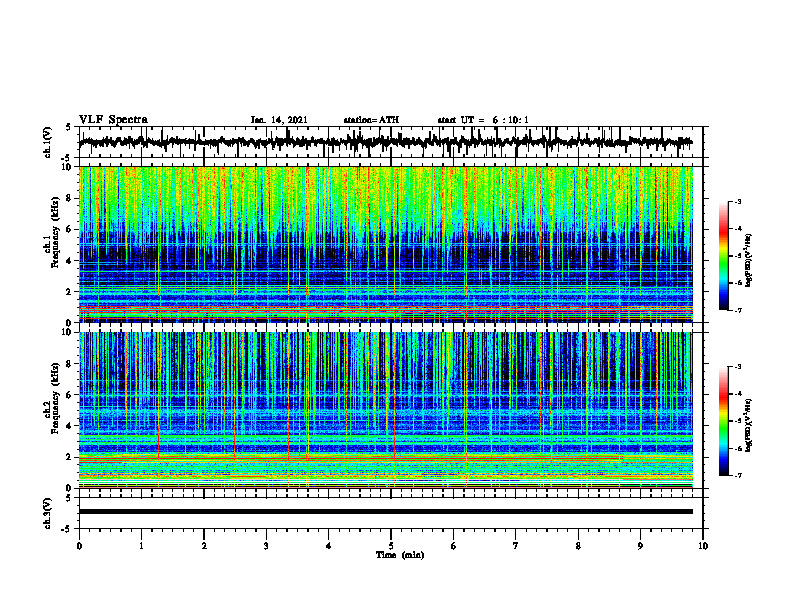Click the "5" tick on ch.1(V) axis
Viewport: 792px width, 612px height.
(x=69, y=128)
